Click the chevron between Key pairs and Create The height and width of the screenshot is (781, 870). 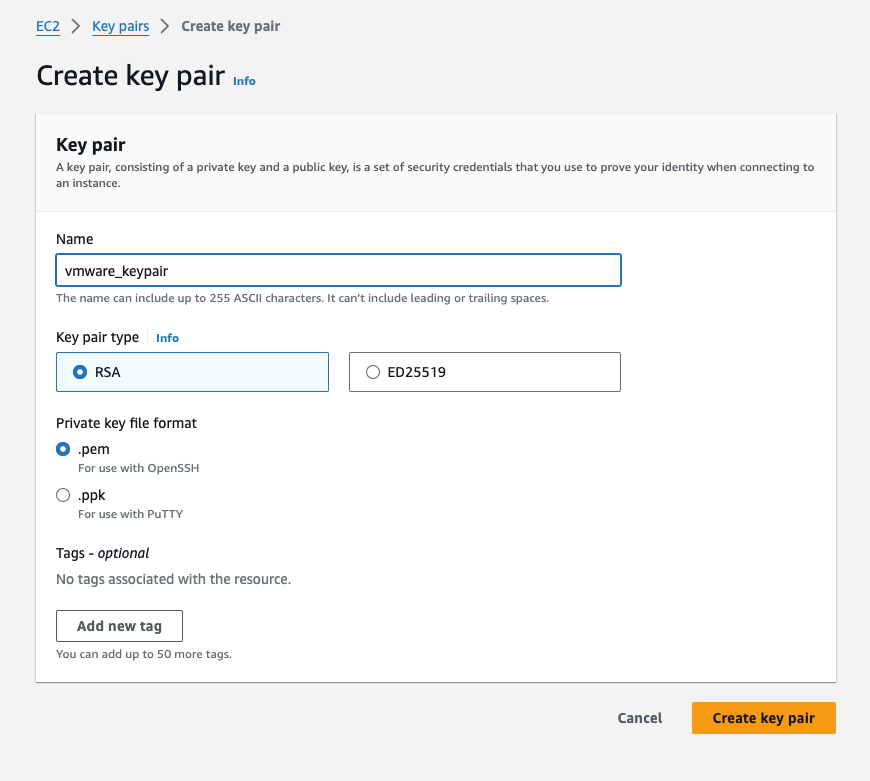coord(165,26)
